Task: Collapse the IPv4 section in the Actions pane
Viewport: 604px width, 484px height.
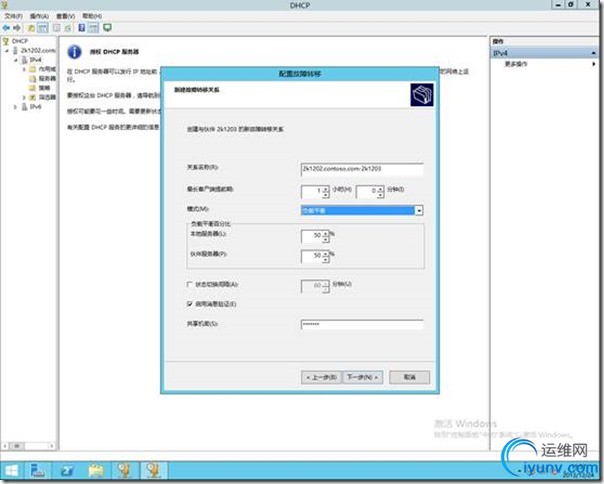Action: (x=594, y=53)
